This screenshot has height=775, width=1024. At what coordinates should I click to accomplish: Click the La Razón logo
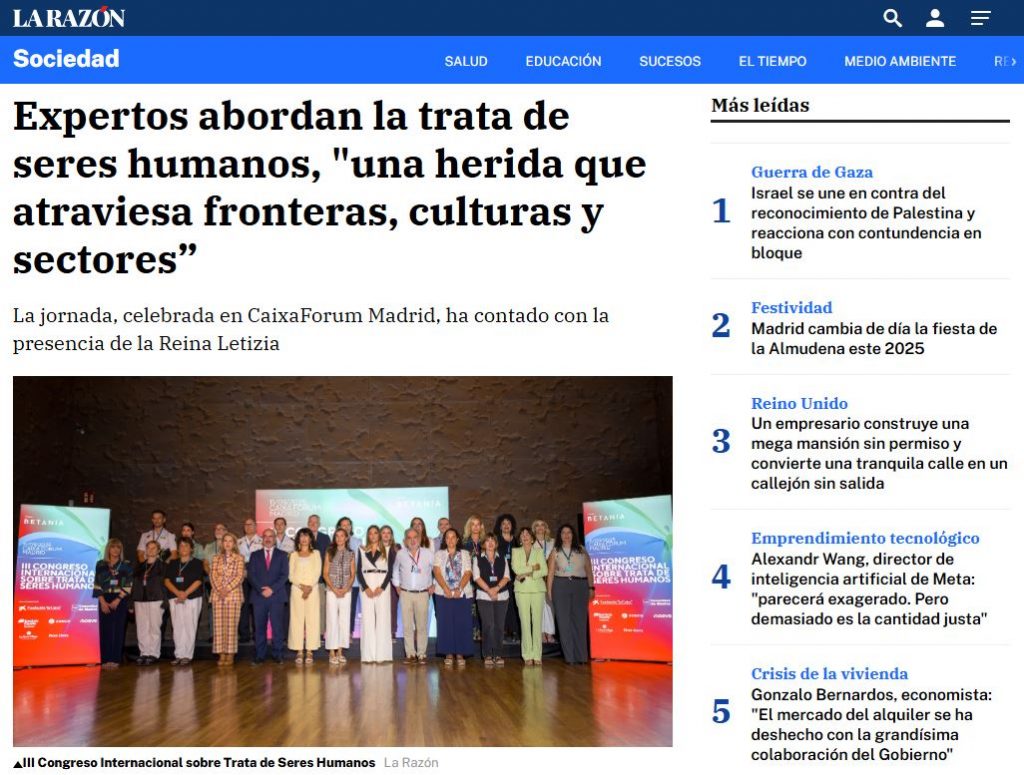tap(69, 18)
